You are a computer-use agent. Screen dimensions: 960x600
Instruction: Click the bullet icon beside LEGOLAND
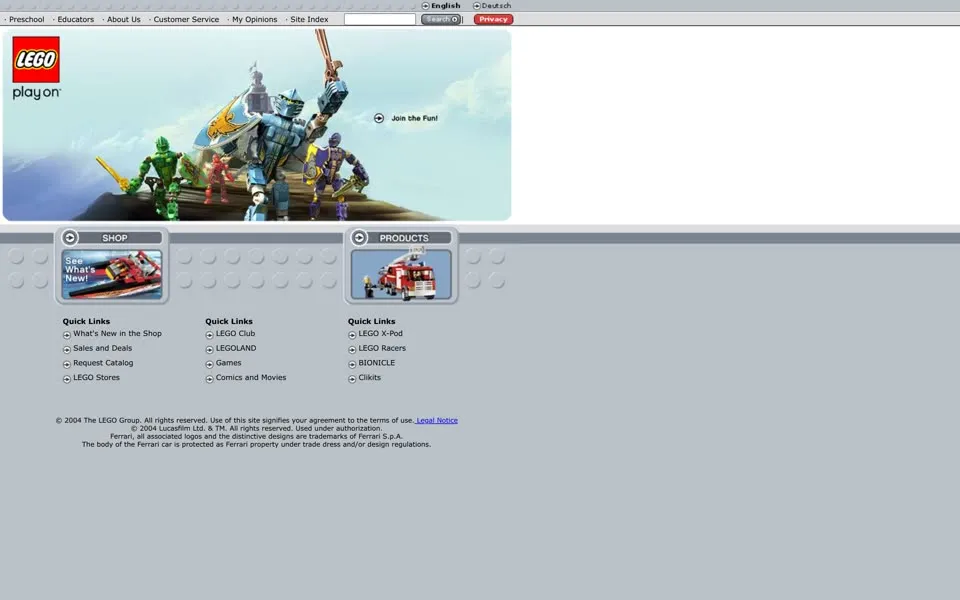209,350
